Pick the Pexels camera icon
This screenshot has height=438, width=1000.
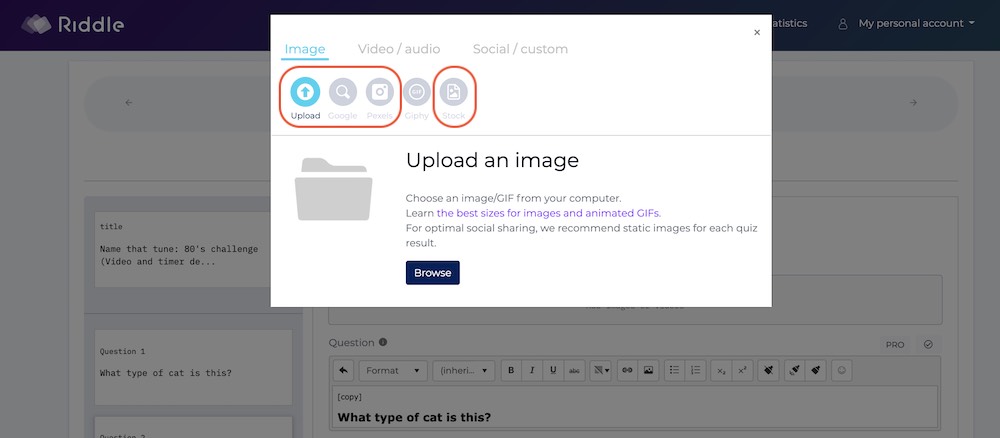[379, 92]
